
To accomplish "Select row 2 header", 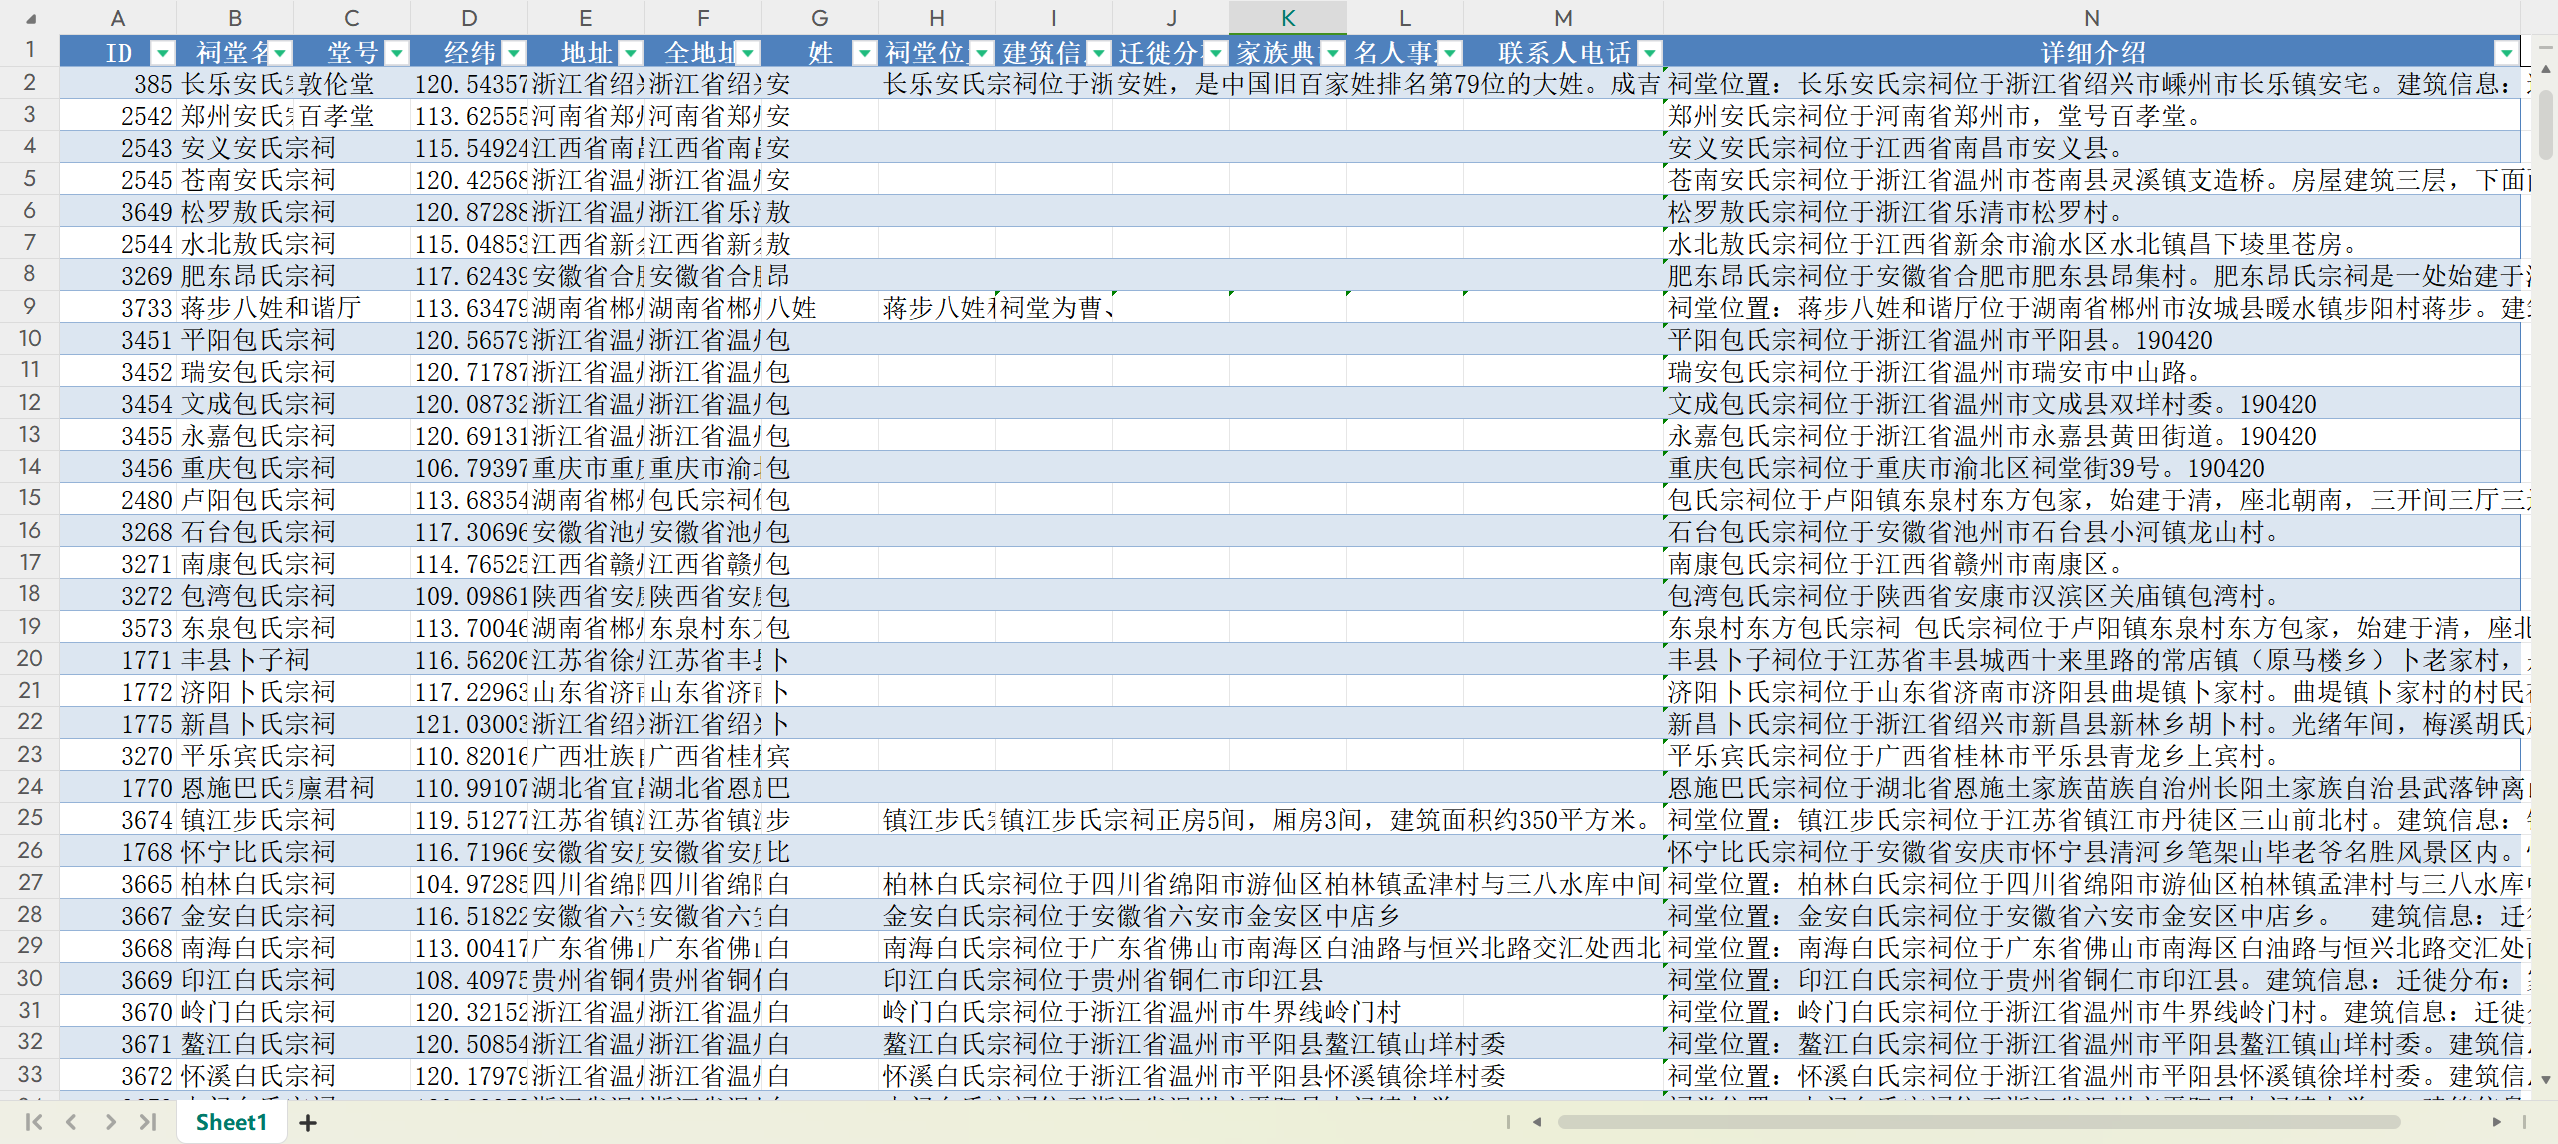I will coord(29,83).
